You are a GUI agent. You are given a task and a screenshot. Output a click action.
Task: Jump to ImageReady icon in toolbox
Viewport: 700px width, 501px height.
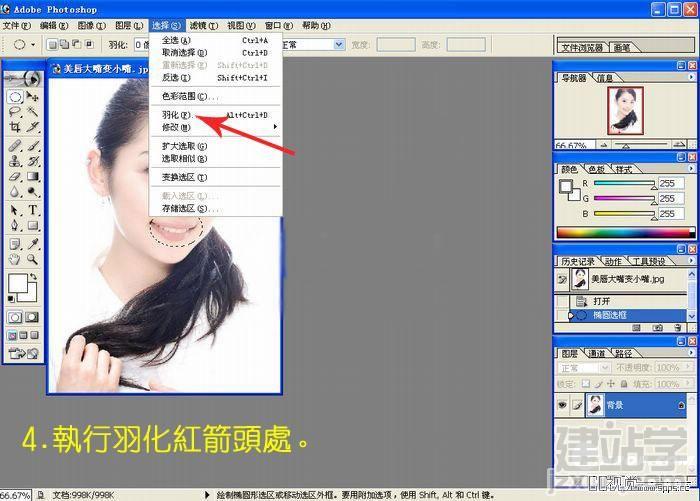pyautogui.click(x=23, y=354)
